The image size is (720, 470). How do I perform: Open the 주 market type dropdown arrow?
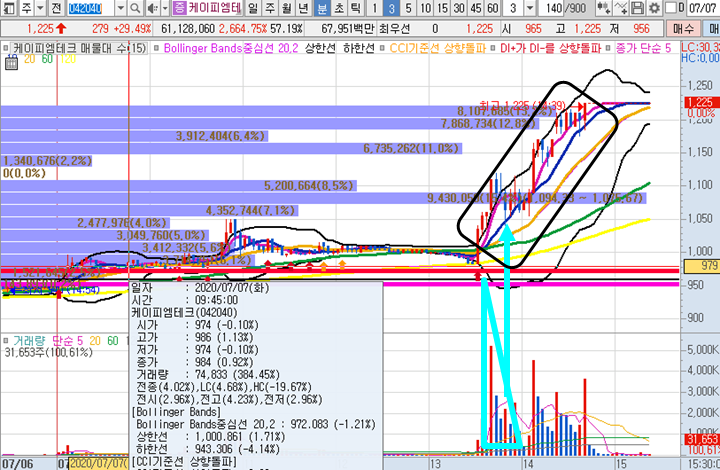tap(40, 8)
